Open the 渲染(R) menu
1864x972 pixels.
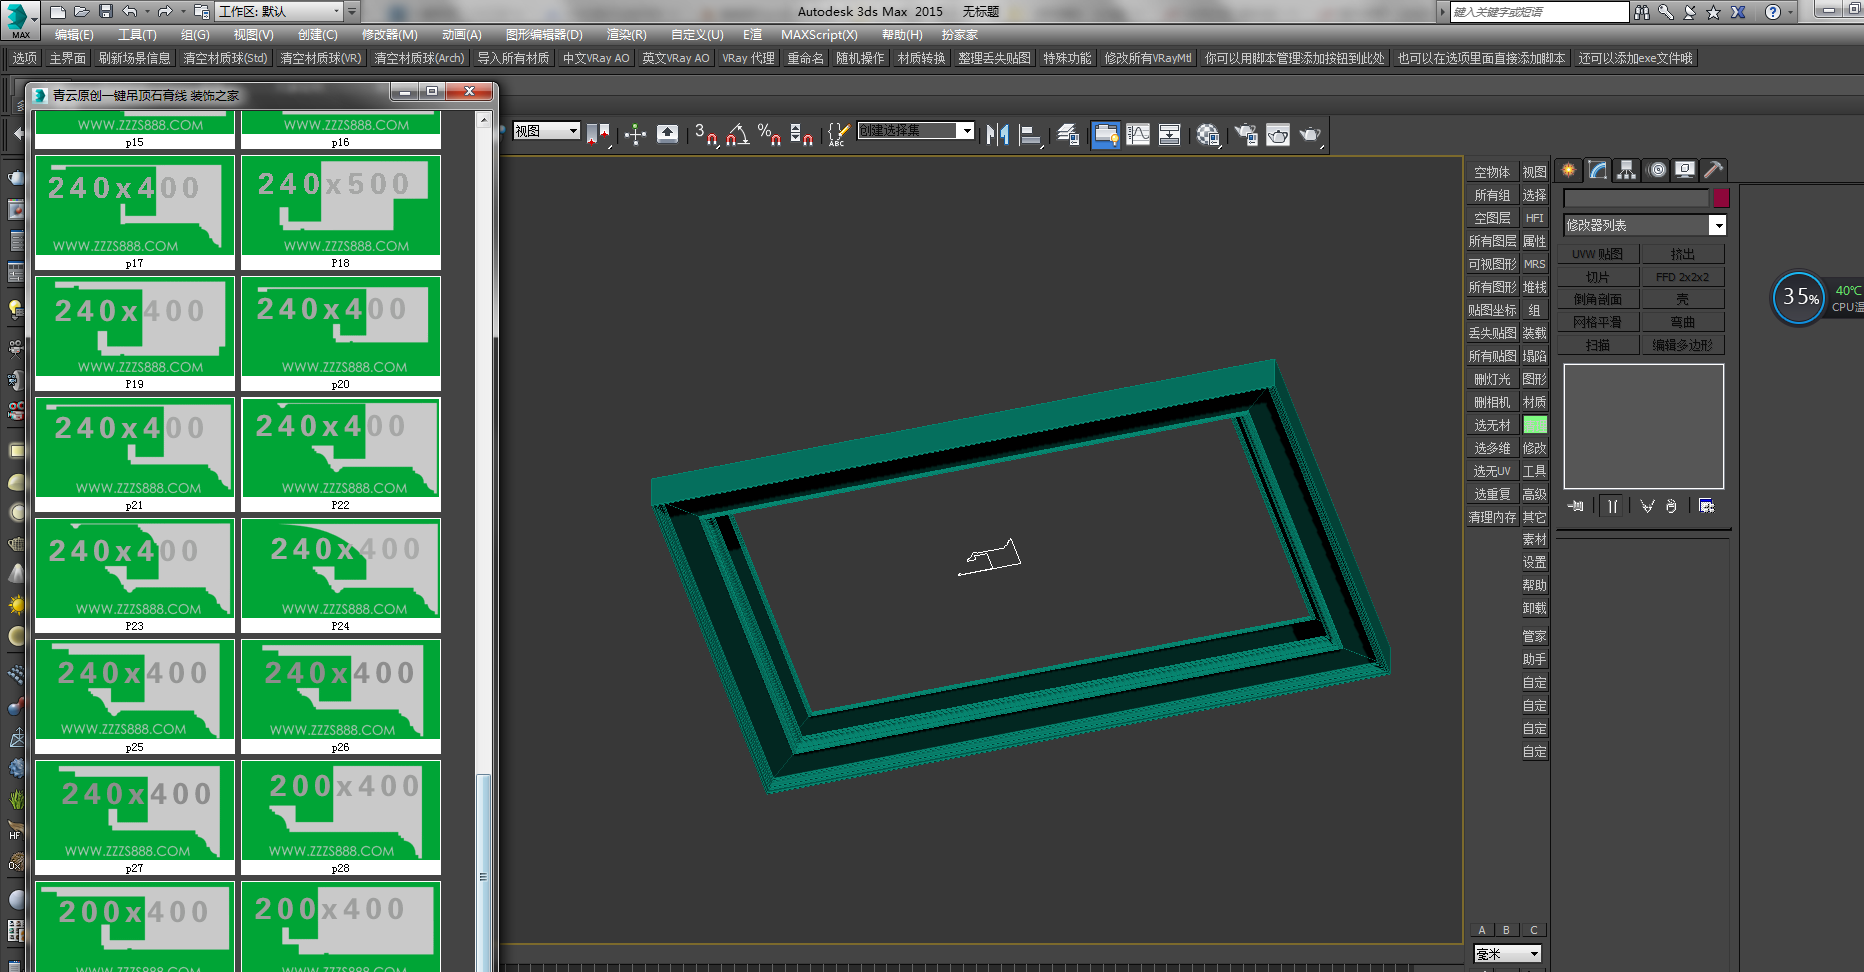point(626,35)
